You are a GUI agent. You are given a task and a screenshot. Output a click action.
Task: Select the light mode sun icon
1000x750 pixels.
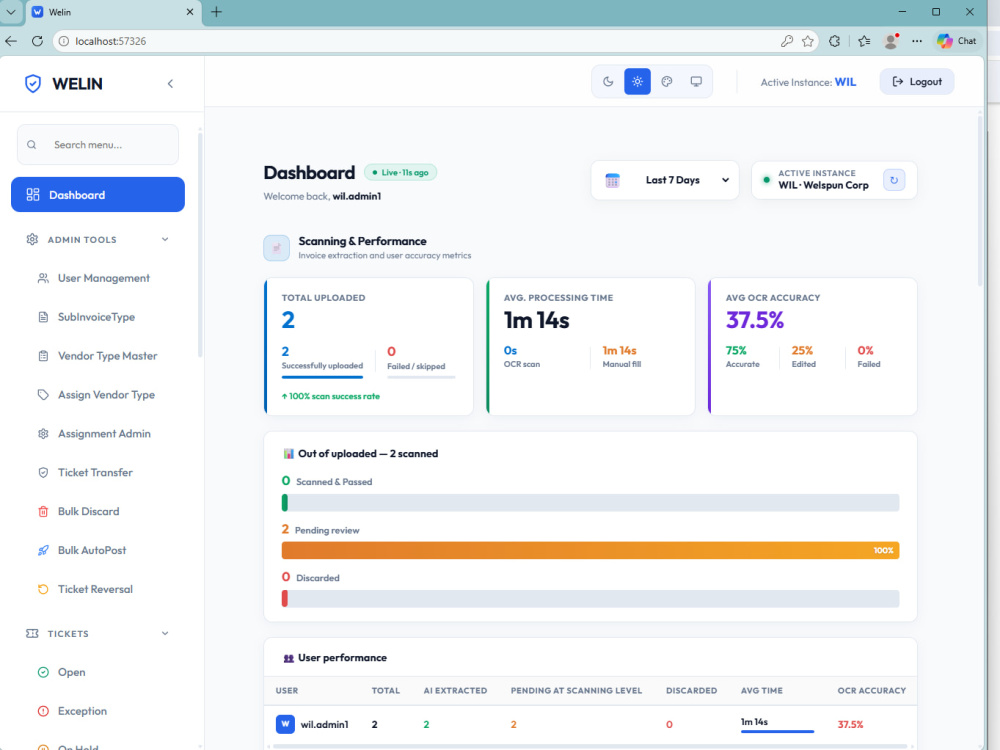click(x=637, y=82)
